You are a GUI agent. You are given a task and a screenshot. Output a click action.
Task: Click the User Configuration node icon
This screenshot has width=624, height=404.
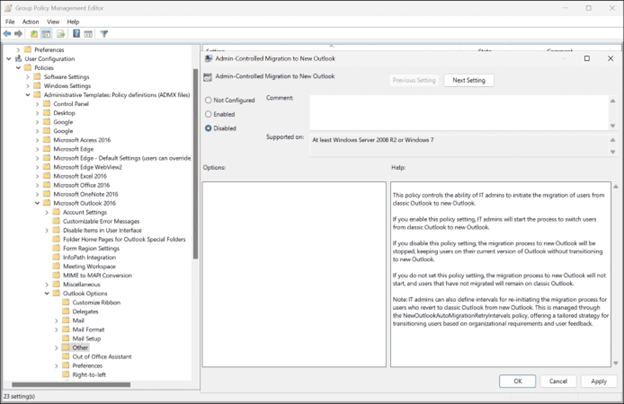pyautogui.click(x=18, y=59)
